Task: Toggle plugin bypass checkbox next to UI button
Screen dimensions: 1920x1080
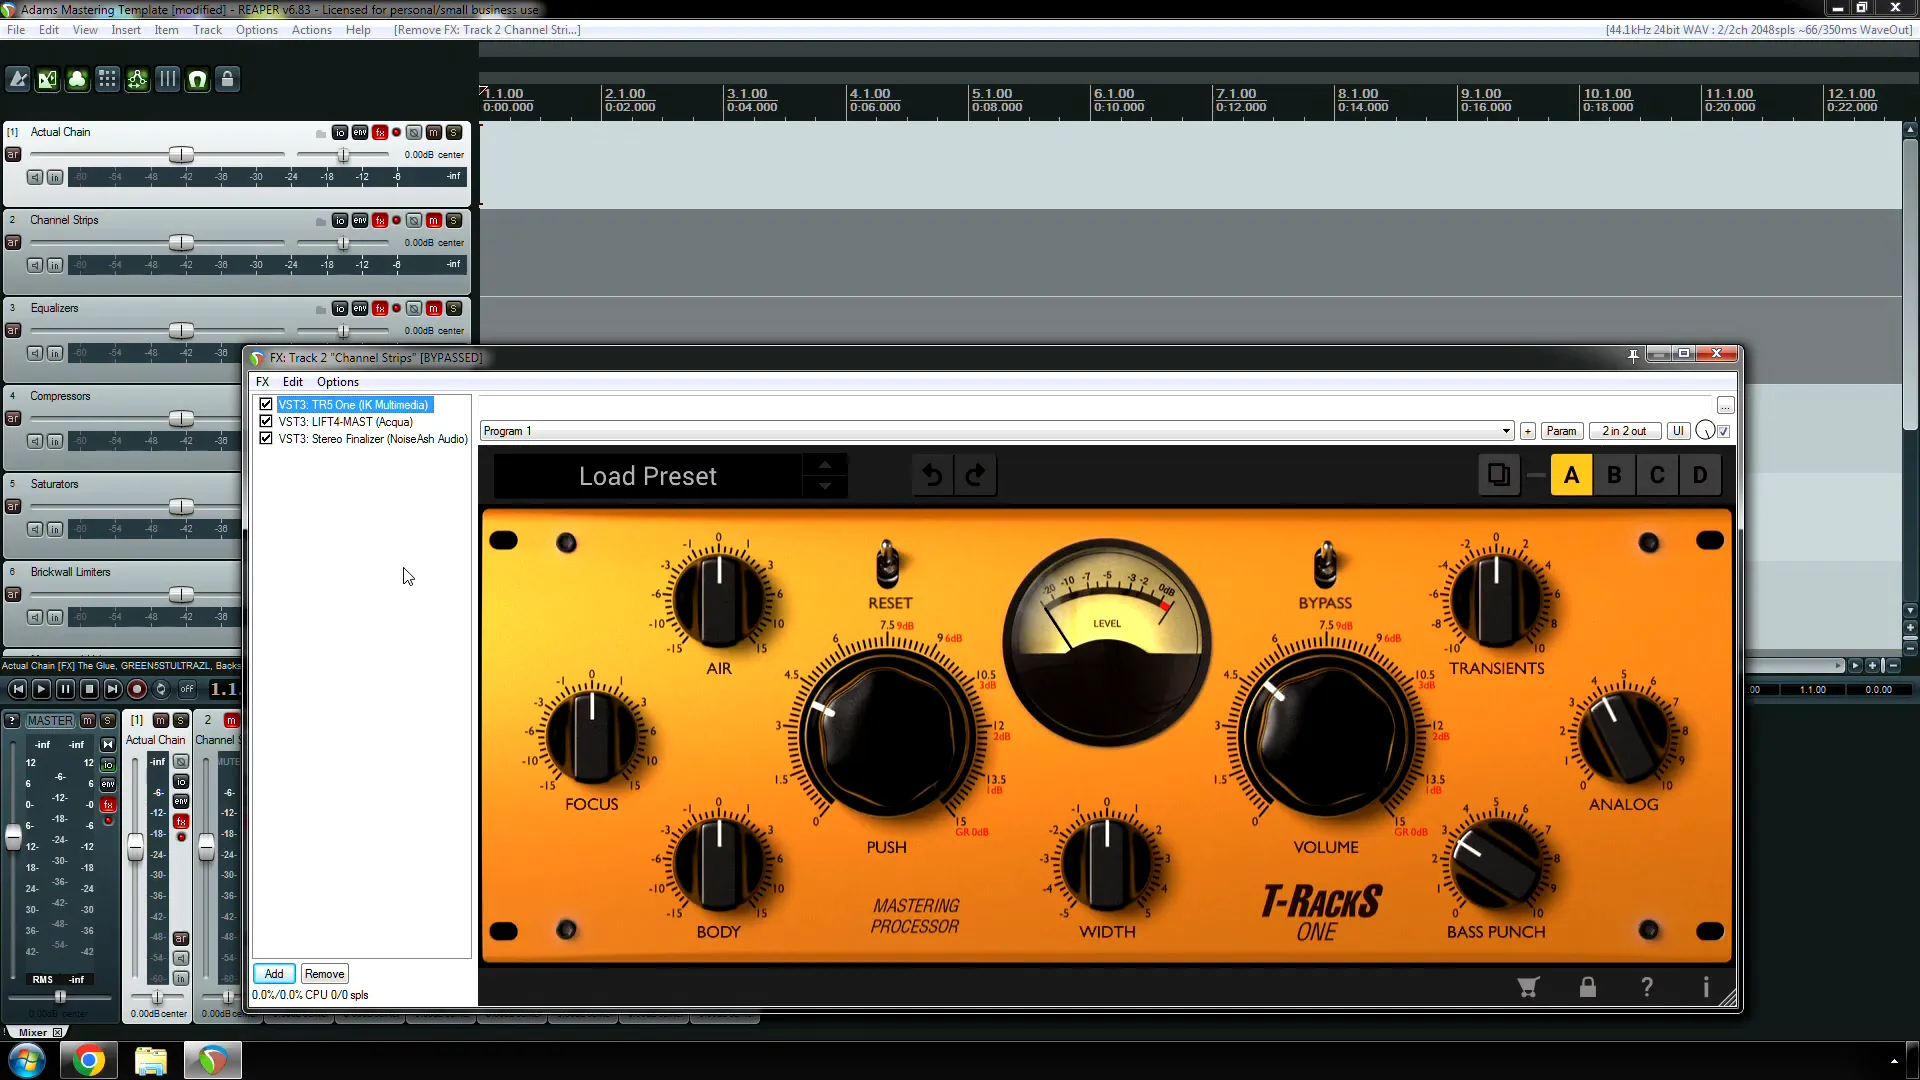Action: [x=1724, y=431]
